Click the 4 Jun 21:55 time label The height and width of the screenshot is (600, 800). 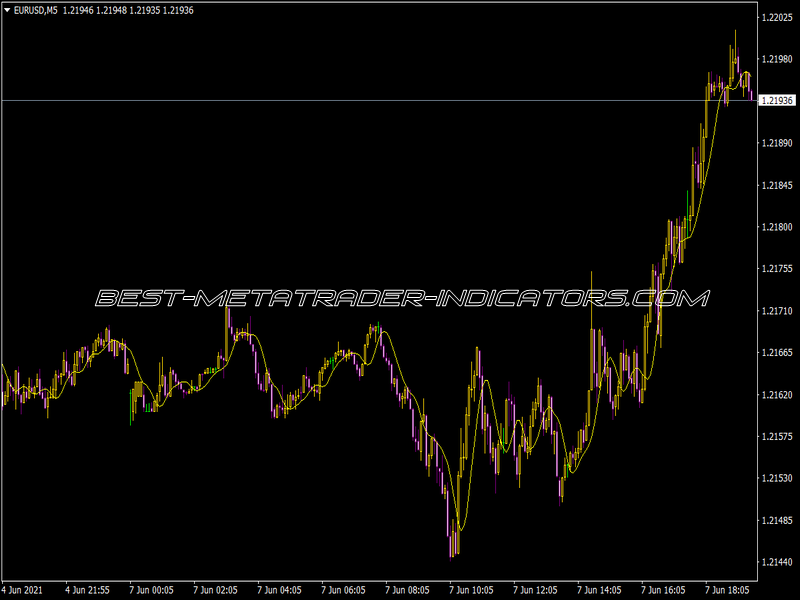click(x=87, y=590)
